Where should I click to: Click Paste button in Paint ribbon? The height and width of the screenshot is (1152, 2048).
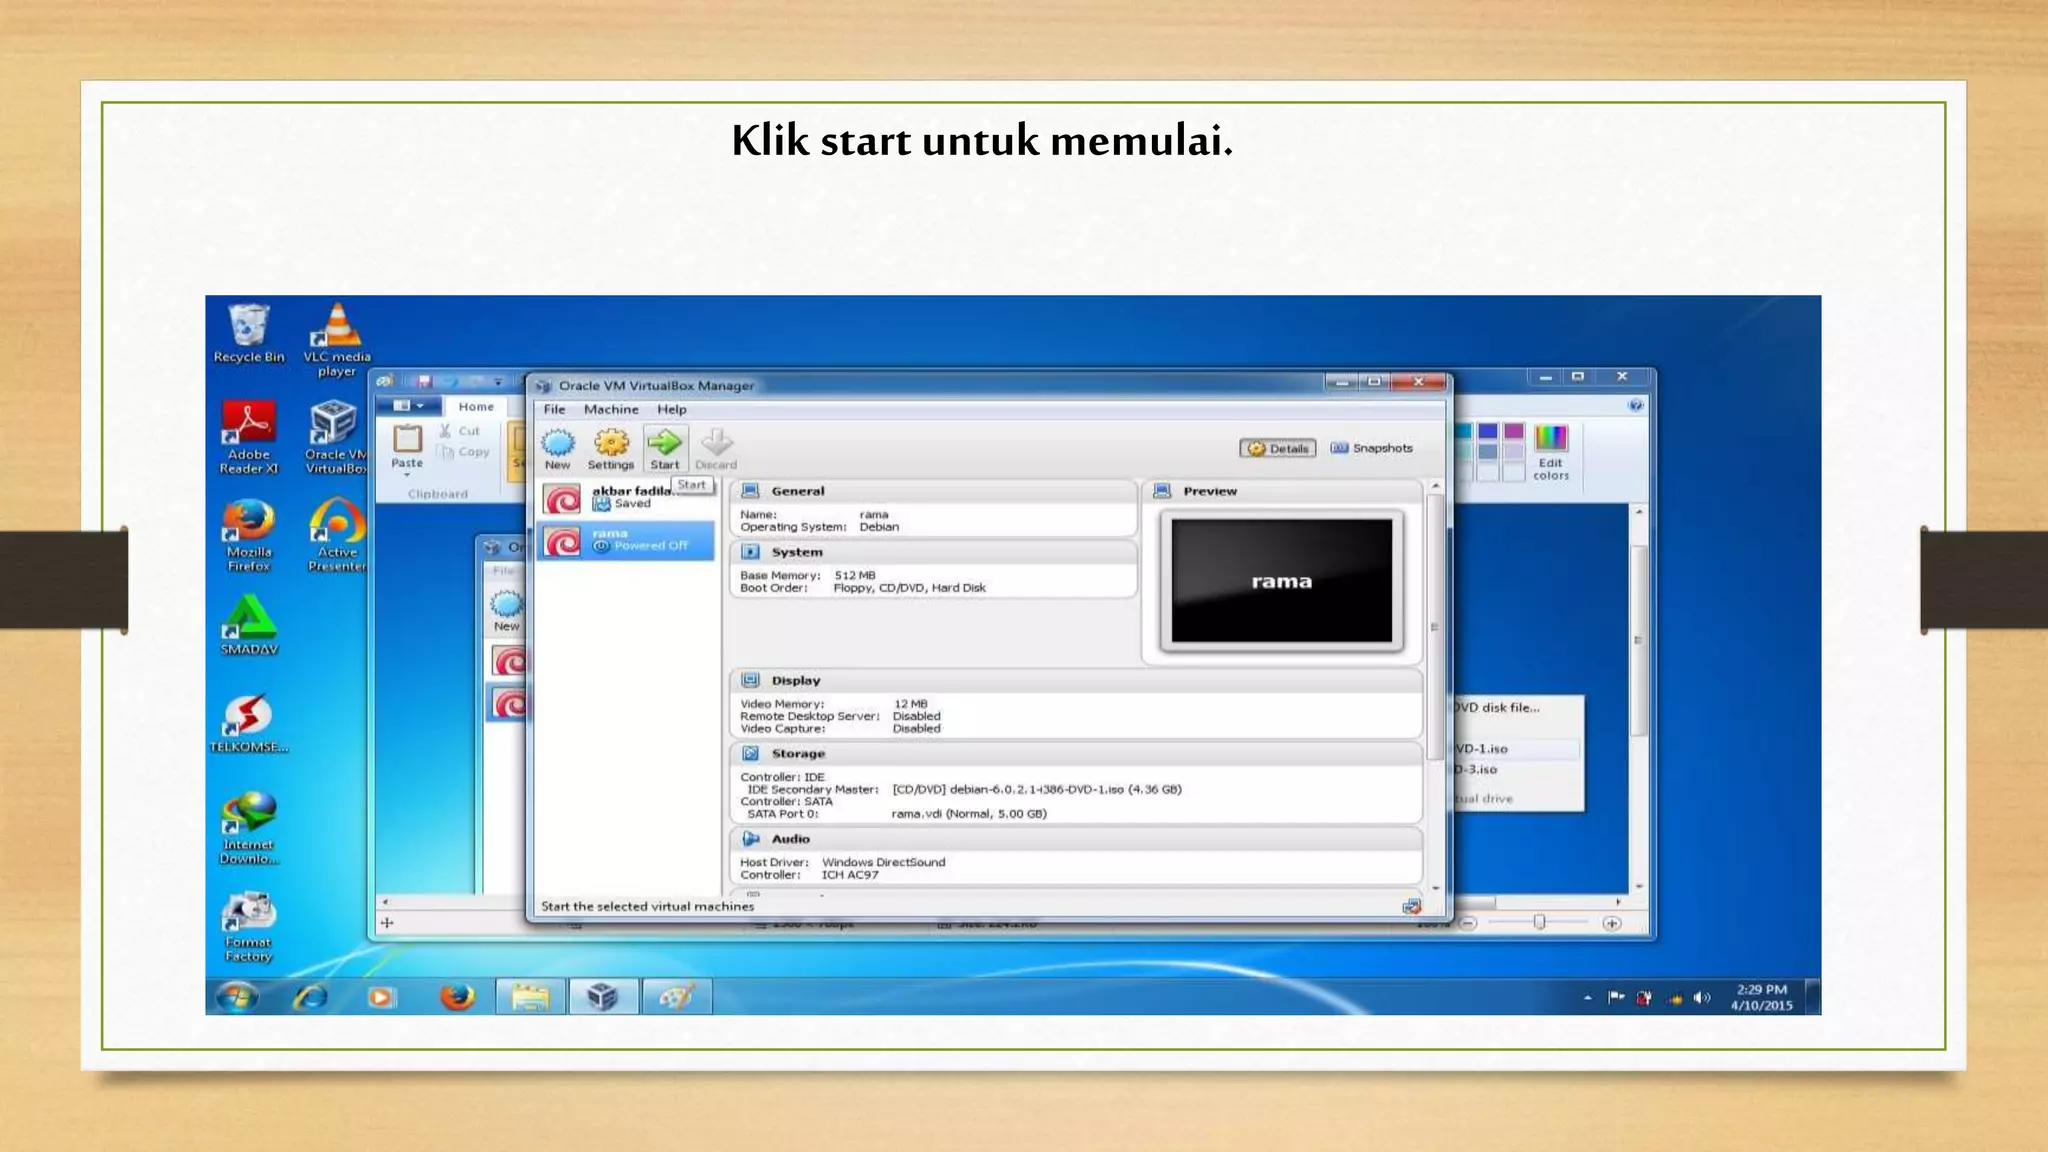(407, 447)
